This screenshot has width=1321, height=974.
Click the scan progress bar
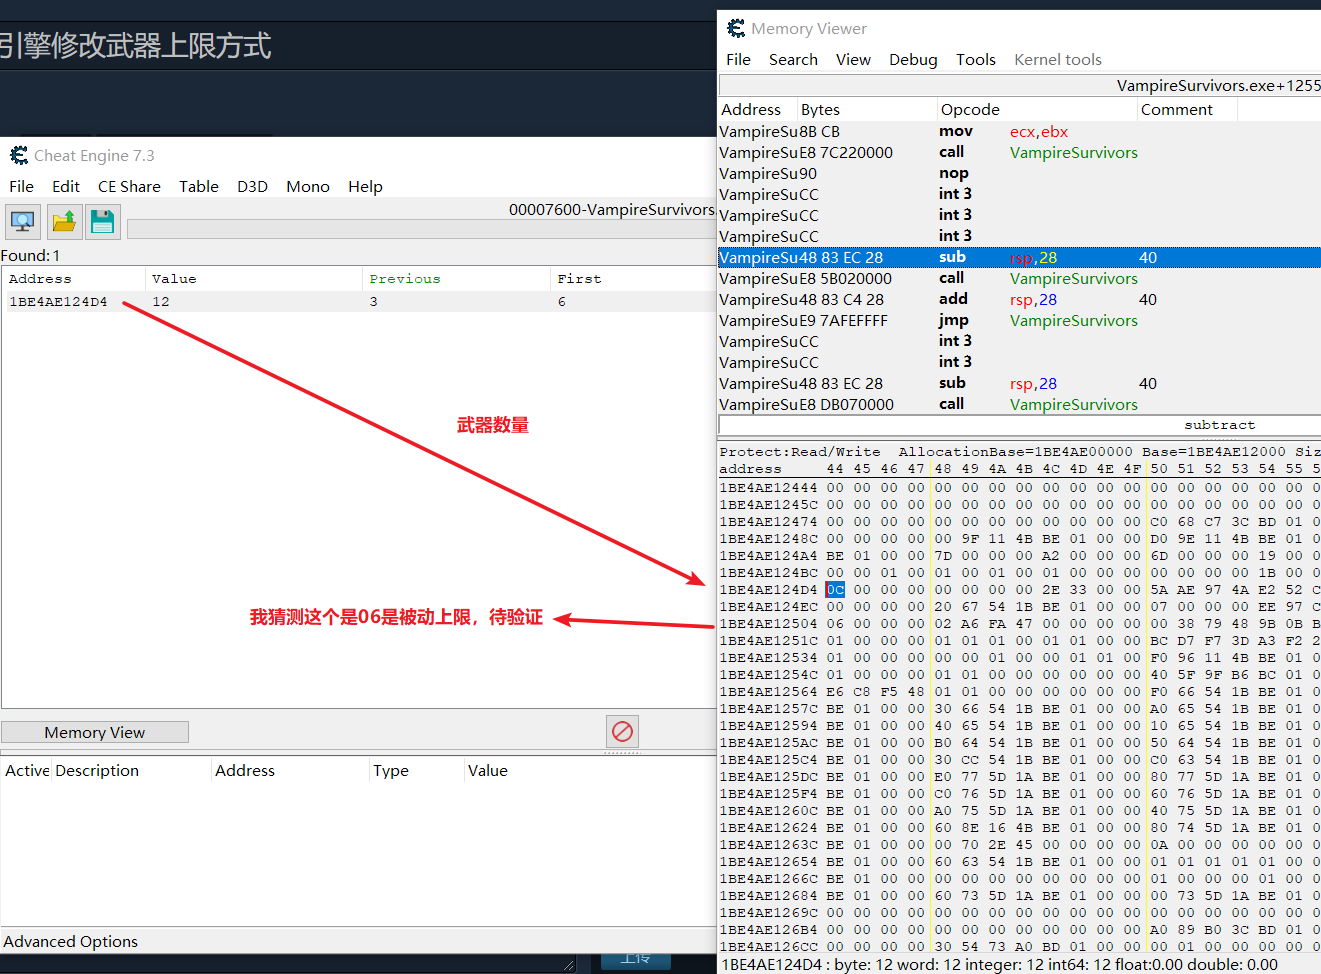click(420, 229)
